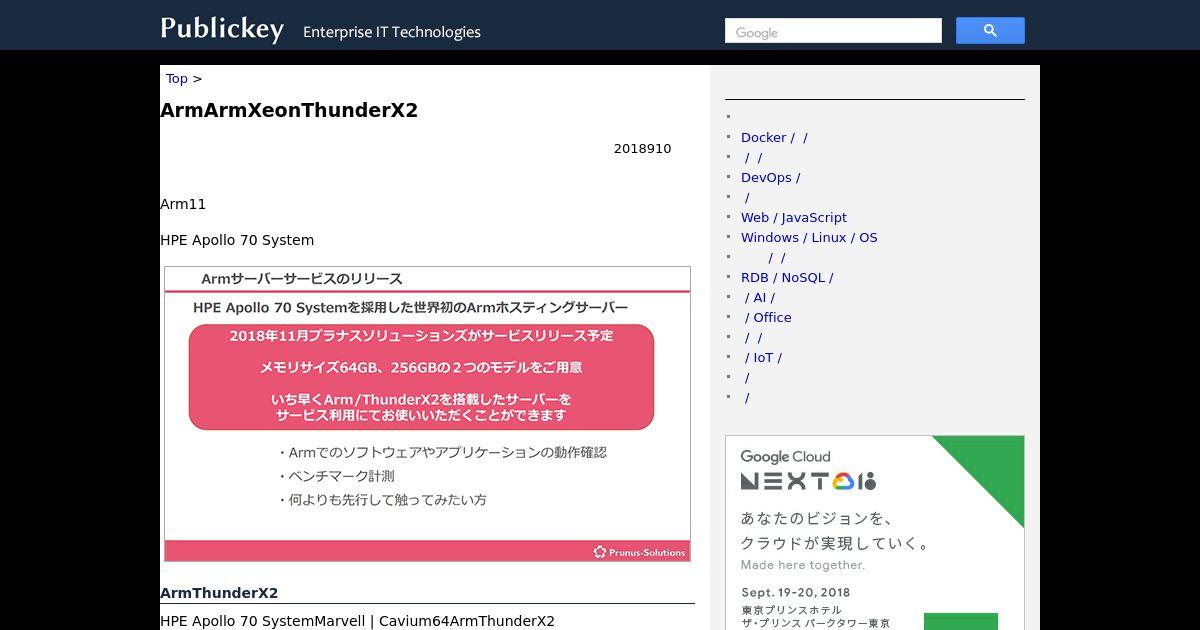Open the DevOps category link
Viewport: 1200px width, 630px height.
click(770, 177)
